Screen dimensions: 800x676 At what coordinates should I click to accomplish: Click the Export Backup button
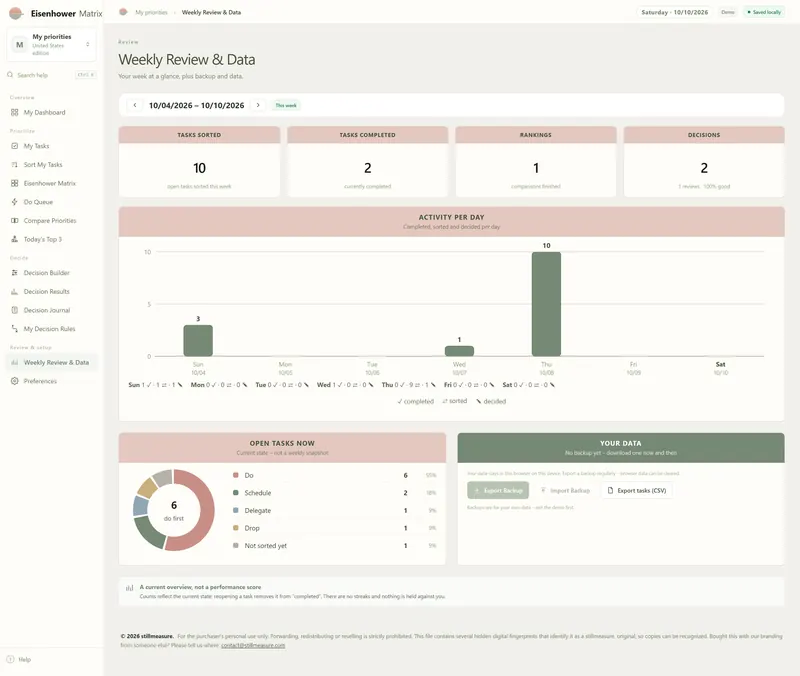click(x=498, y=490)
